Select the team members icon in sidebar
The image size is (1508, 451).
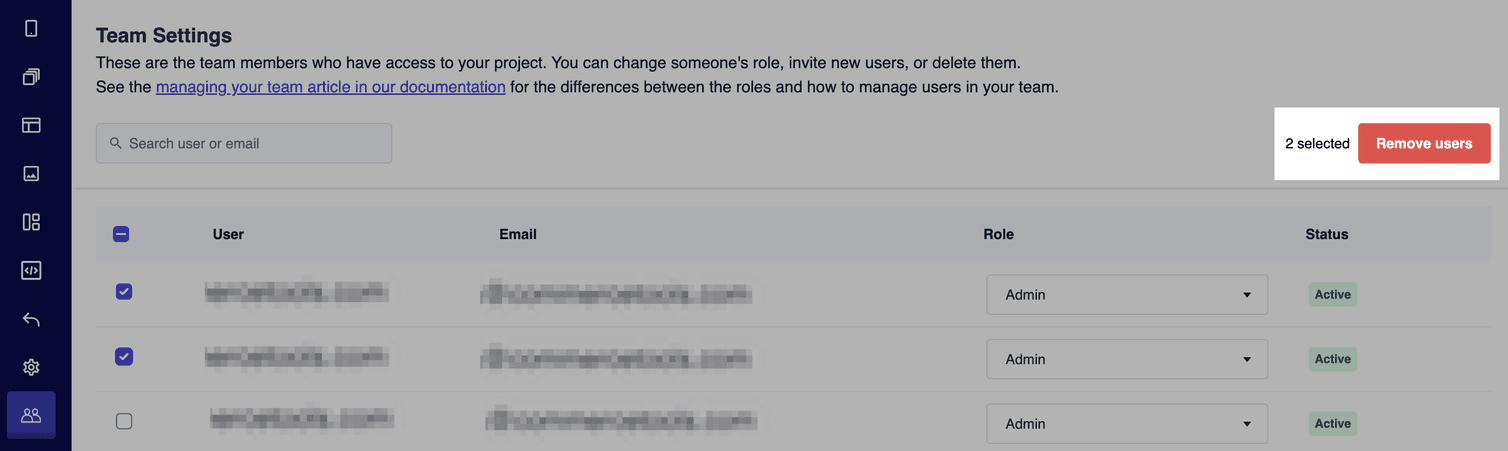(31, 415)
